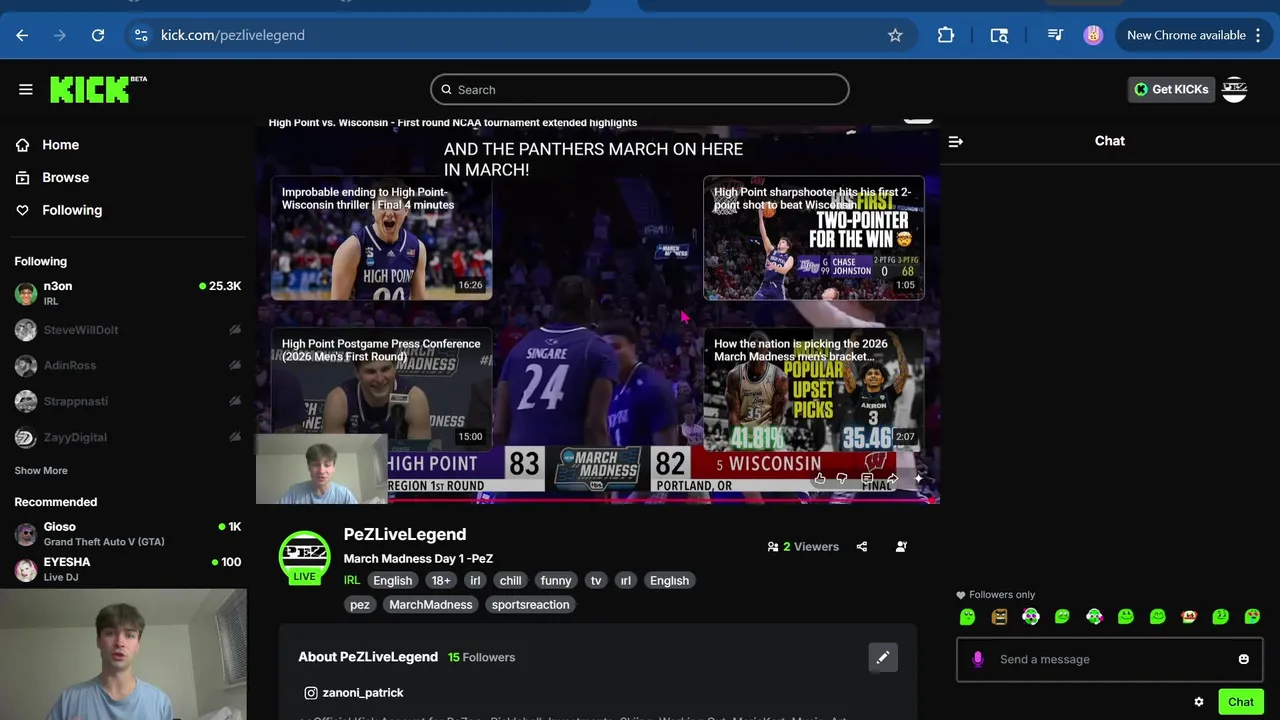Click the tv tag

(596, 580)
